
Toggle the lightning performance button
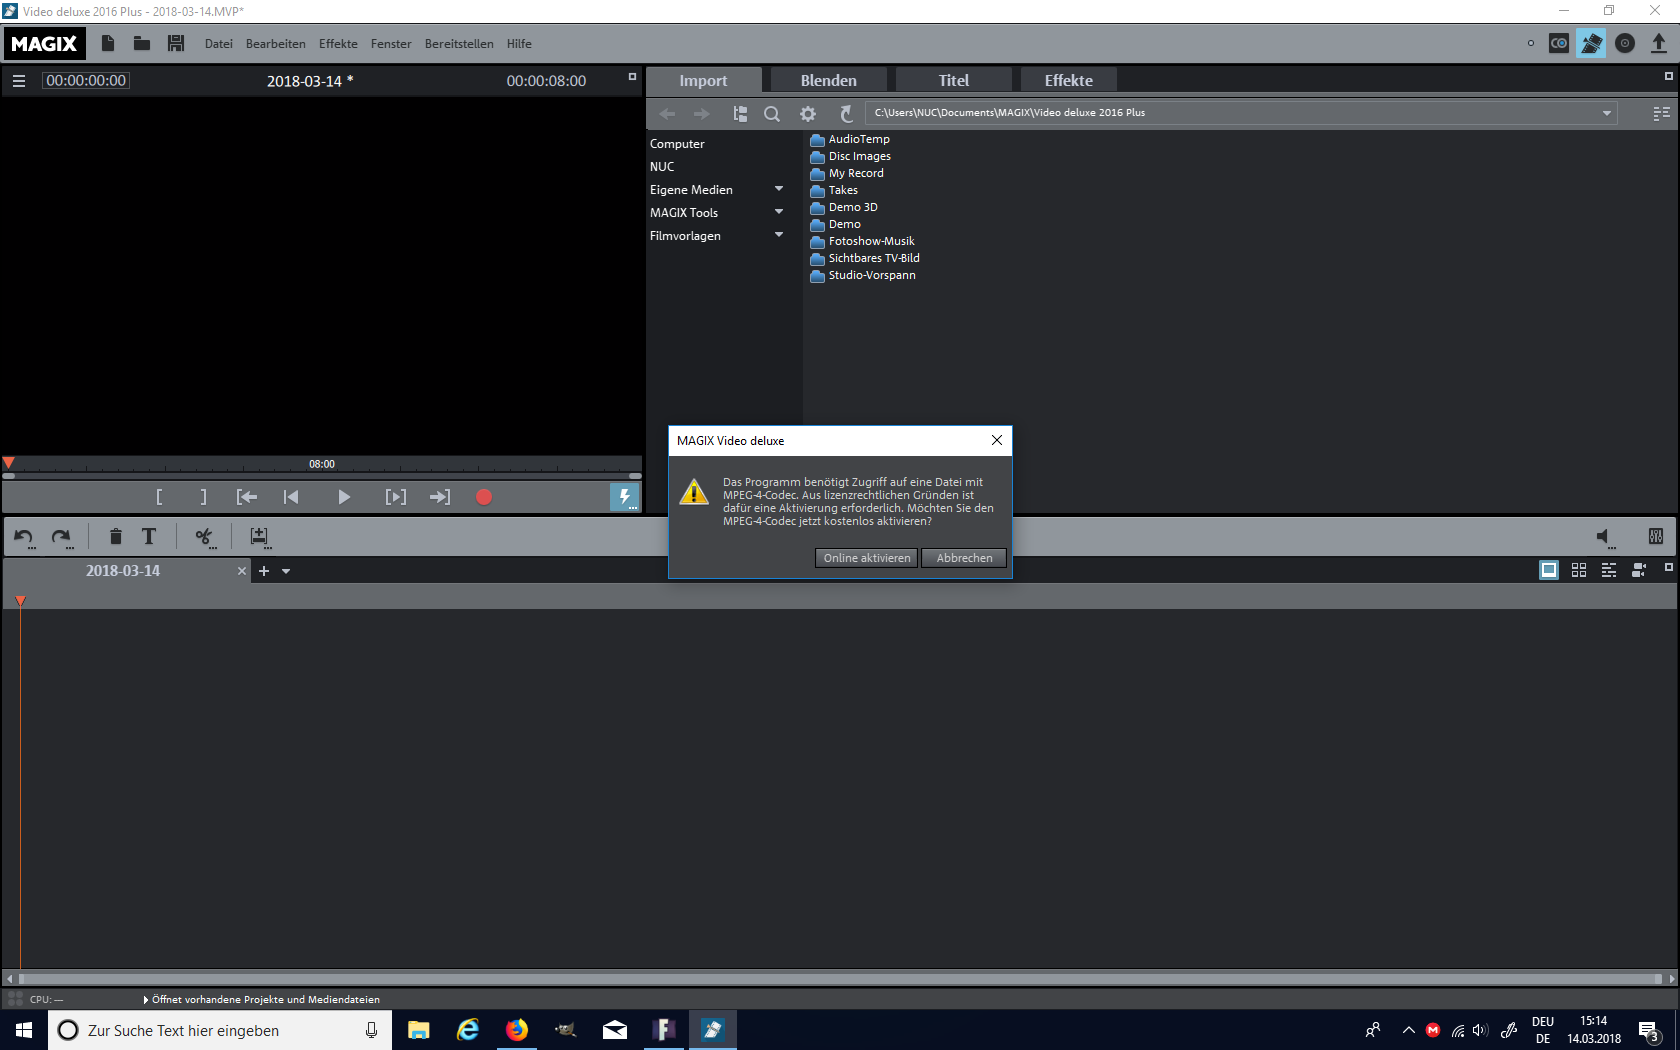(x=625, y=497)
